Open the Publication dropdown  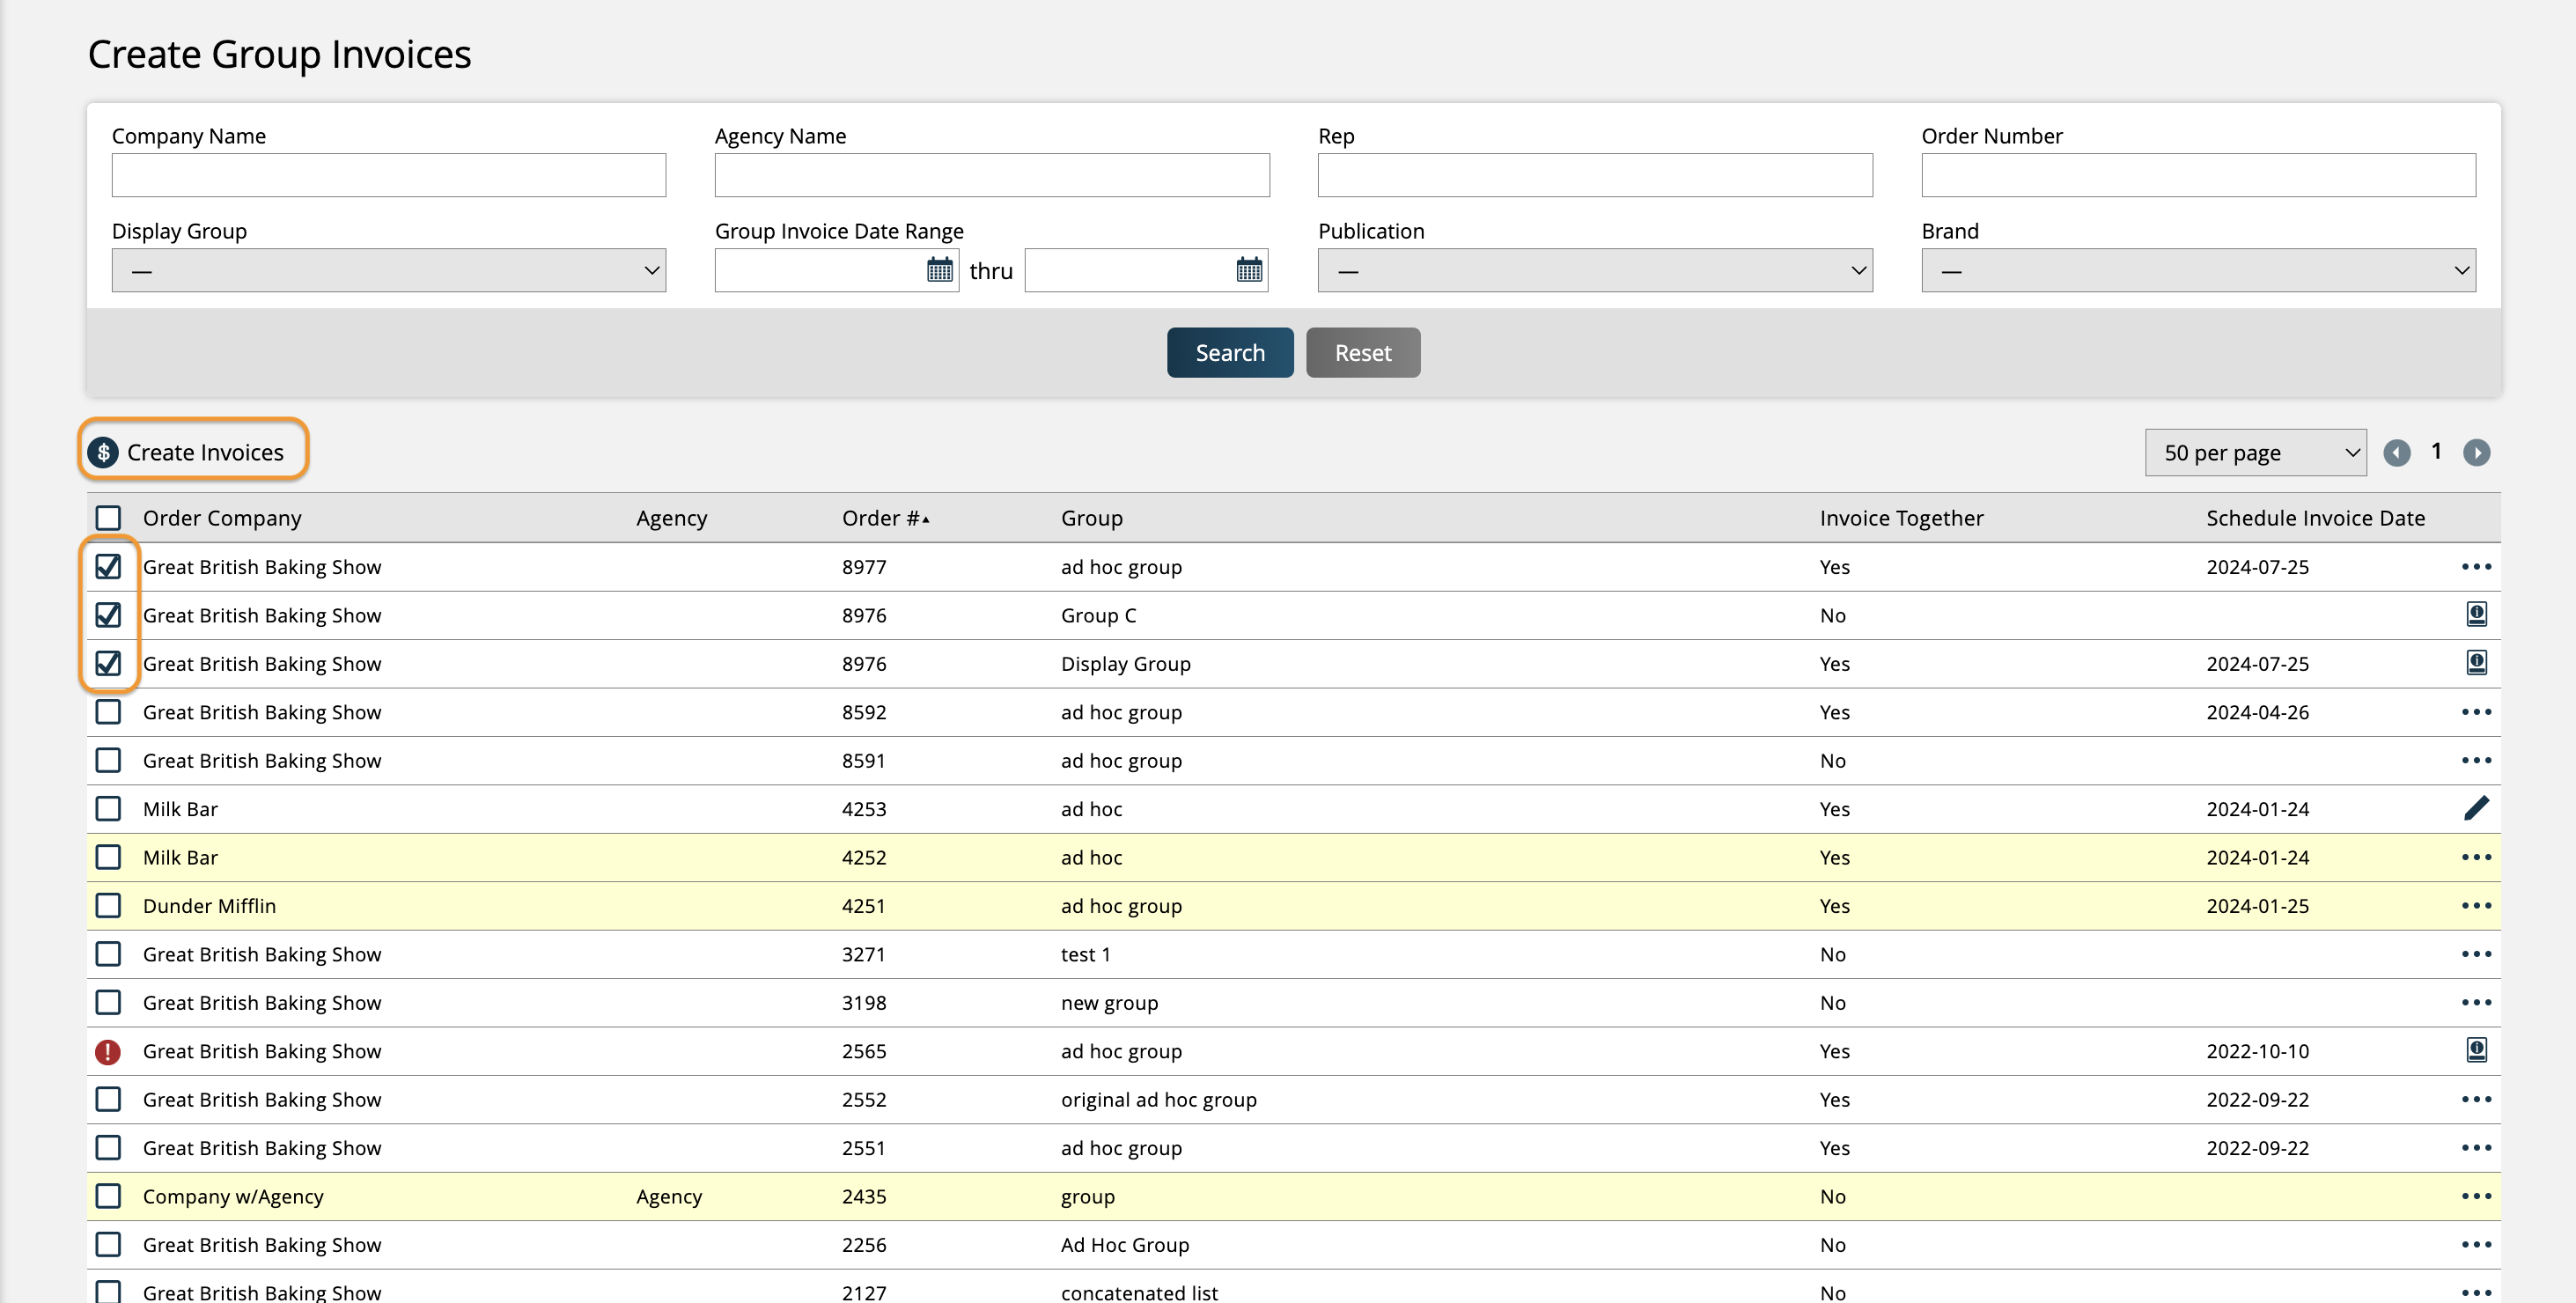[1594, 271]
